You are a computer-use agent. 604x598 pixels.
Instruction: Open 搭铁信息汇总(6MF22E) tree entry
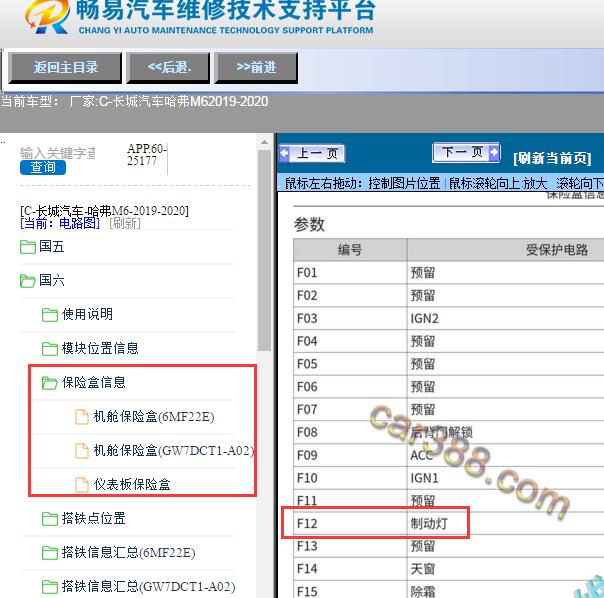pyautogui.click(x=128, y=553)
